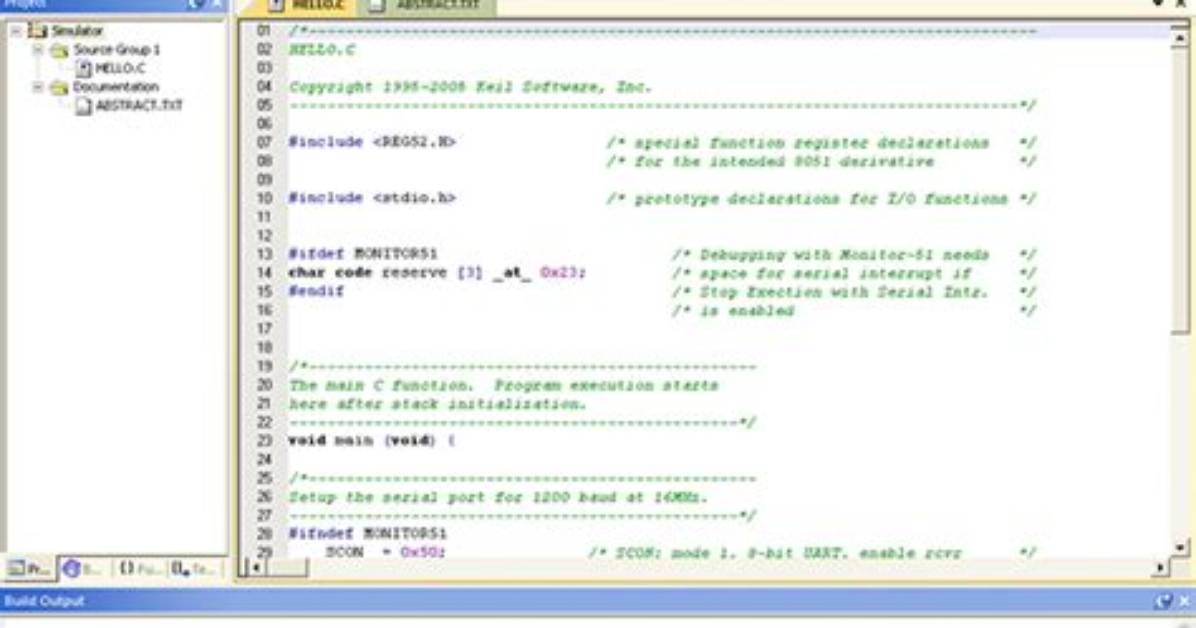Viewport: 1196px width, 628px height.
Task: Click the SCON = 0x50 line
Action: [386, 552]
